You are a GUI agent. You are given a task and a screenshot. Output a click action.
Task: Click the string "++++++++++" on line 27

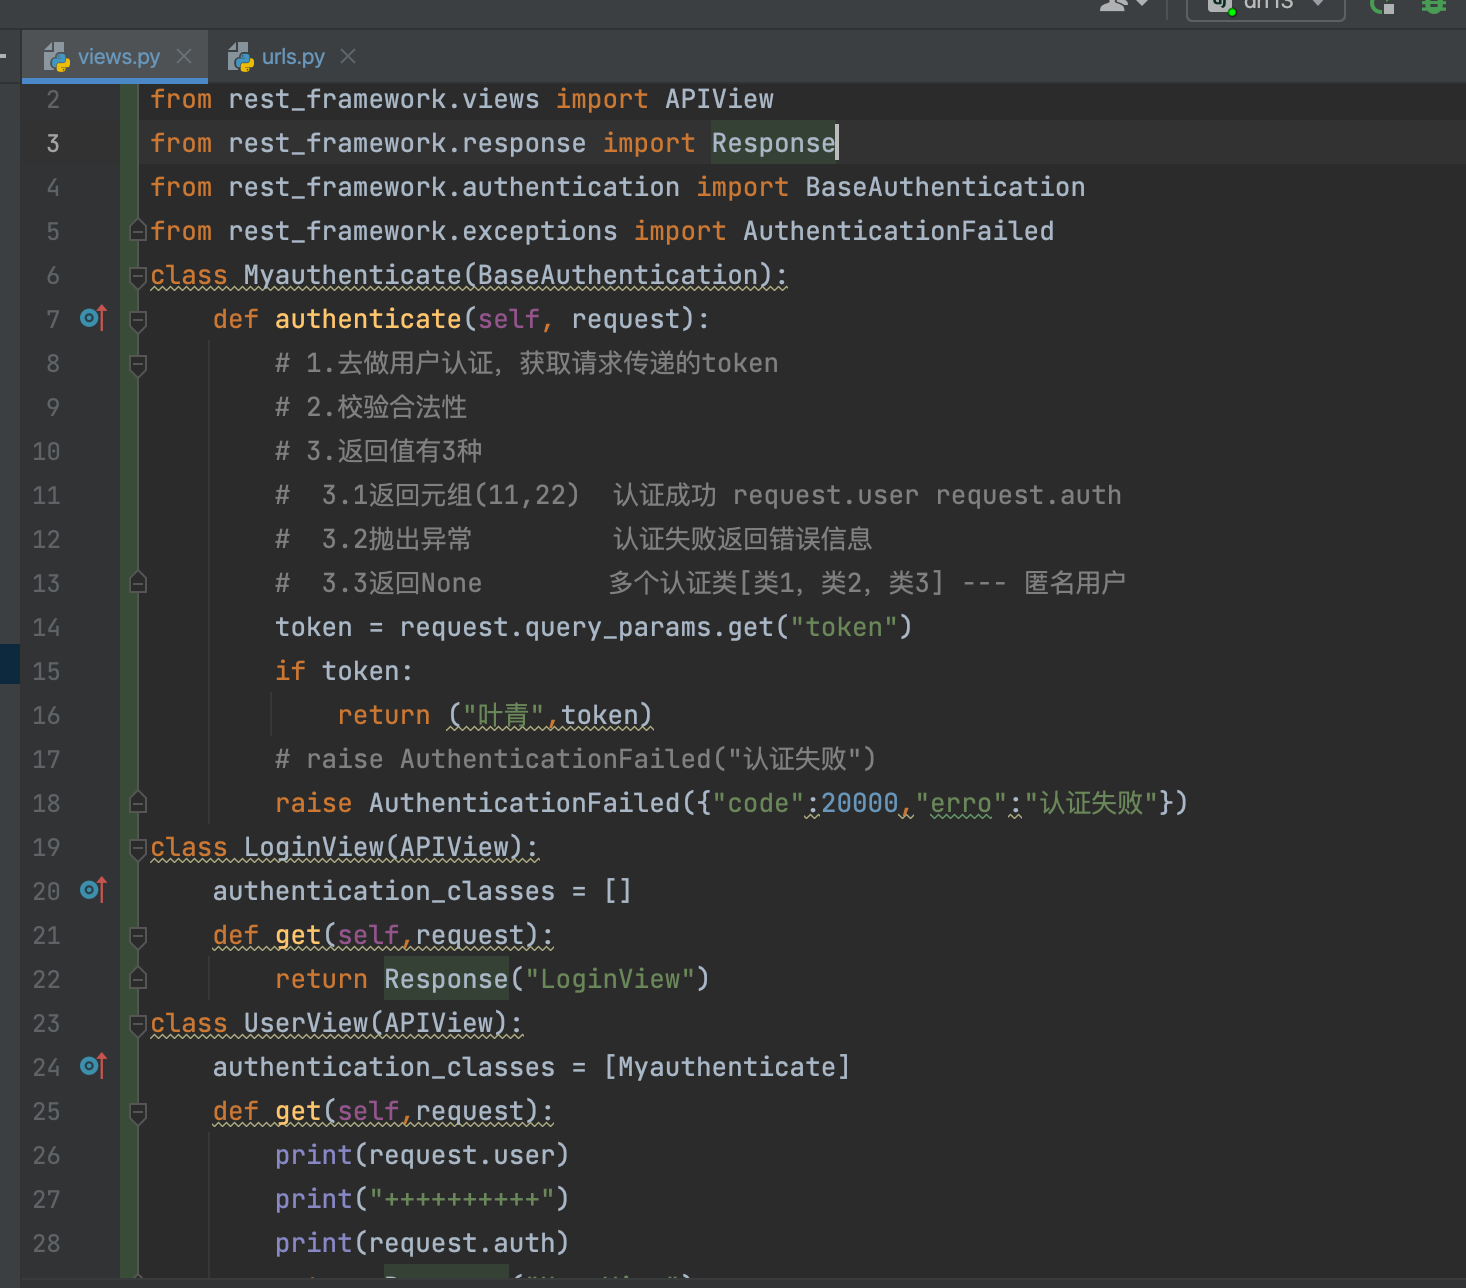[462, 1199]
